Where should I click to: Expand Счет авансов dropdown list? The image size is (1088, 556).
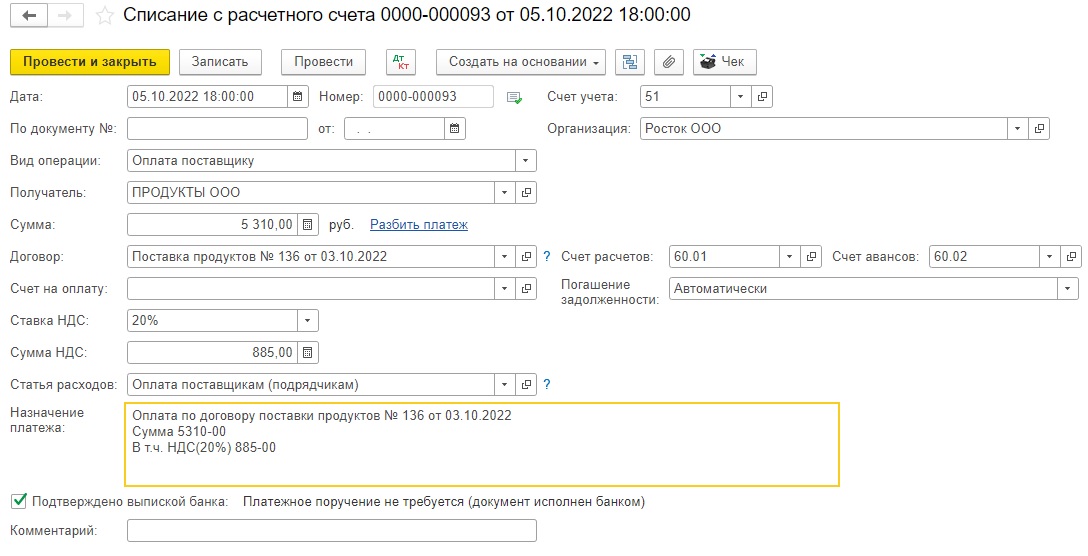tap(1050, 256)
